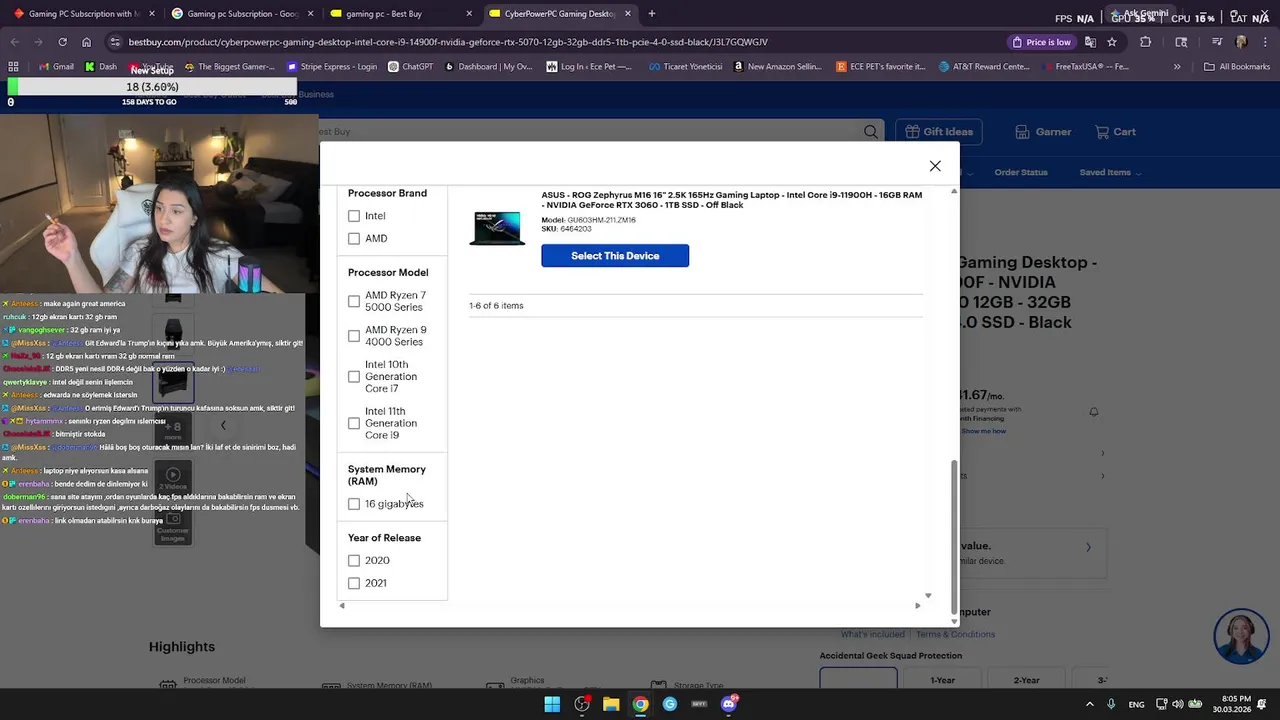
Task: Click Select This Device for ASUS Zephyrus
Action: coord(615,256)
